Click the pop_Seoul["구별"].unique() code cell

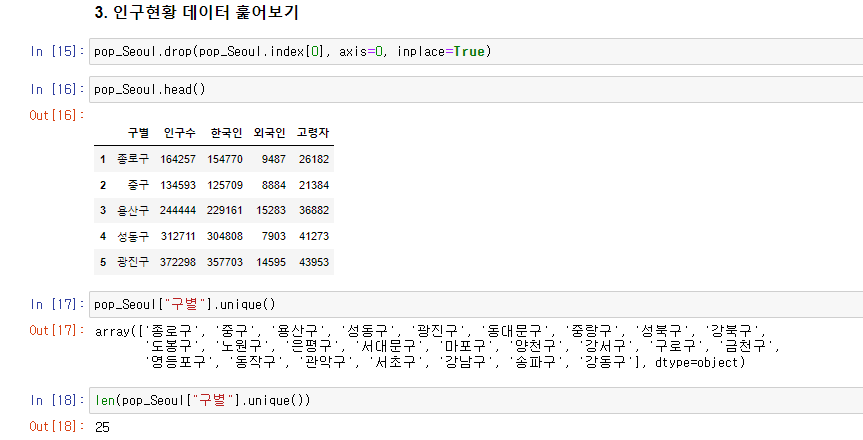476,305
